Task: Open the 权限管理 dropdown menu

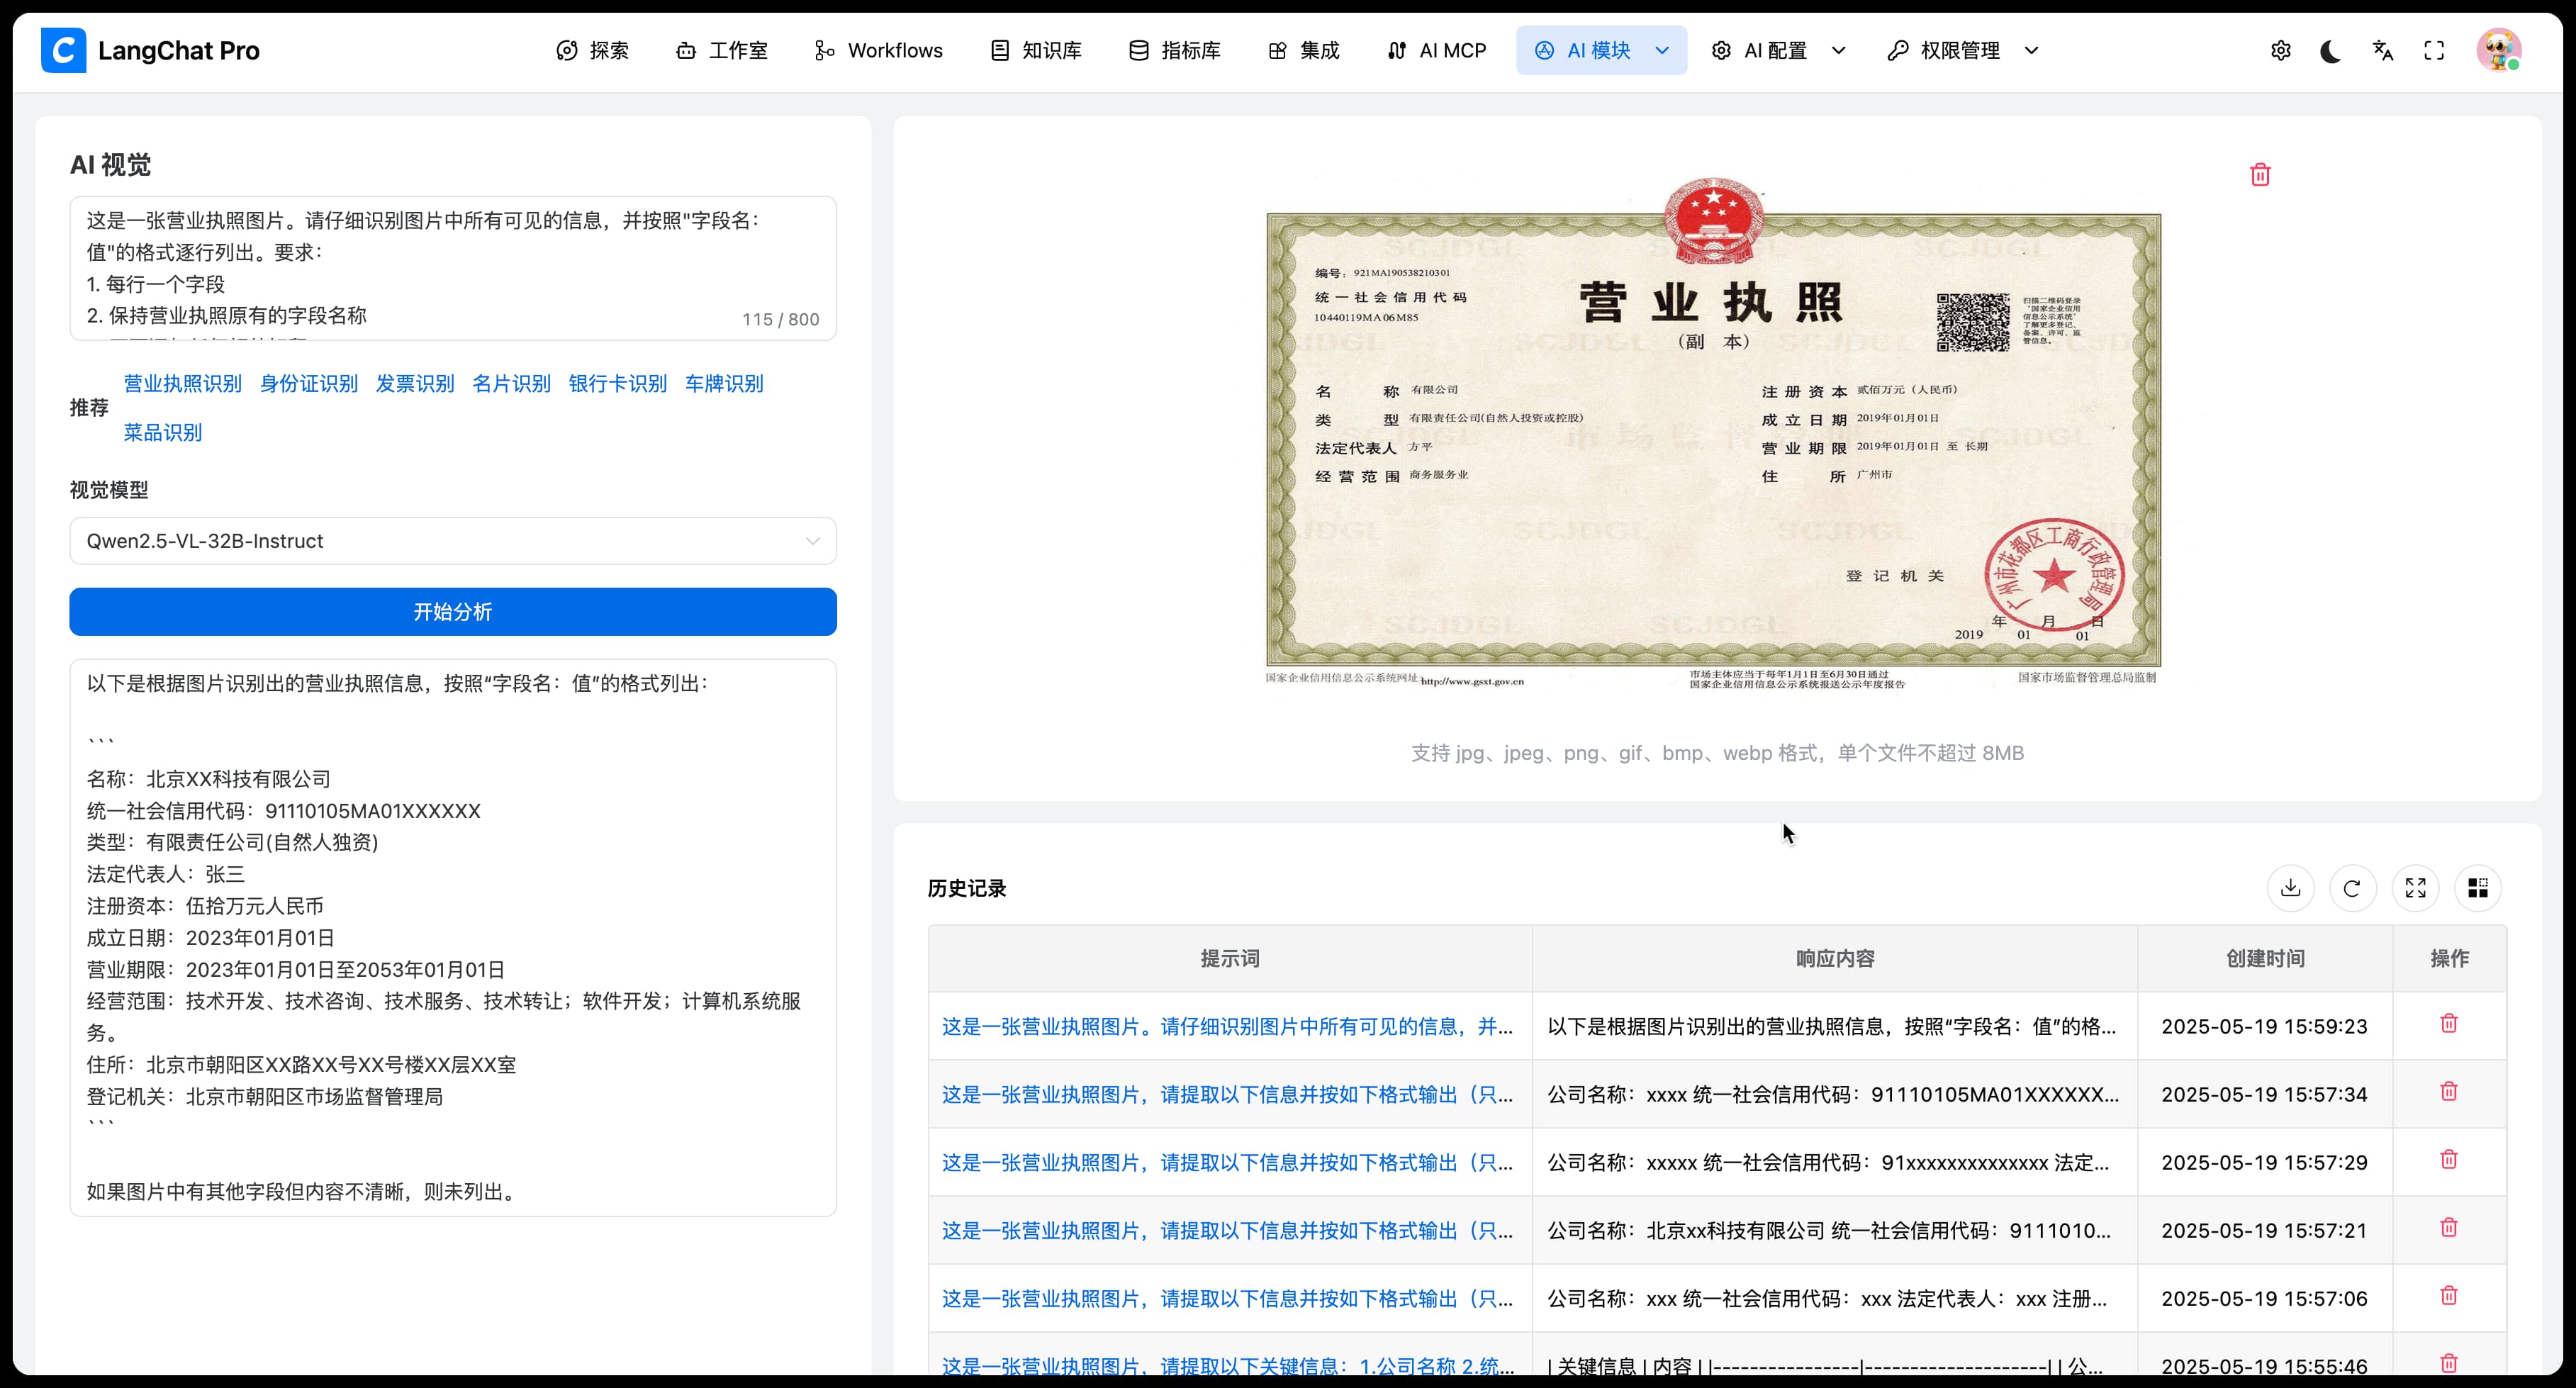Action: click(1962, 51)
